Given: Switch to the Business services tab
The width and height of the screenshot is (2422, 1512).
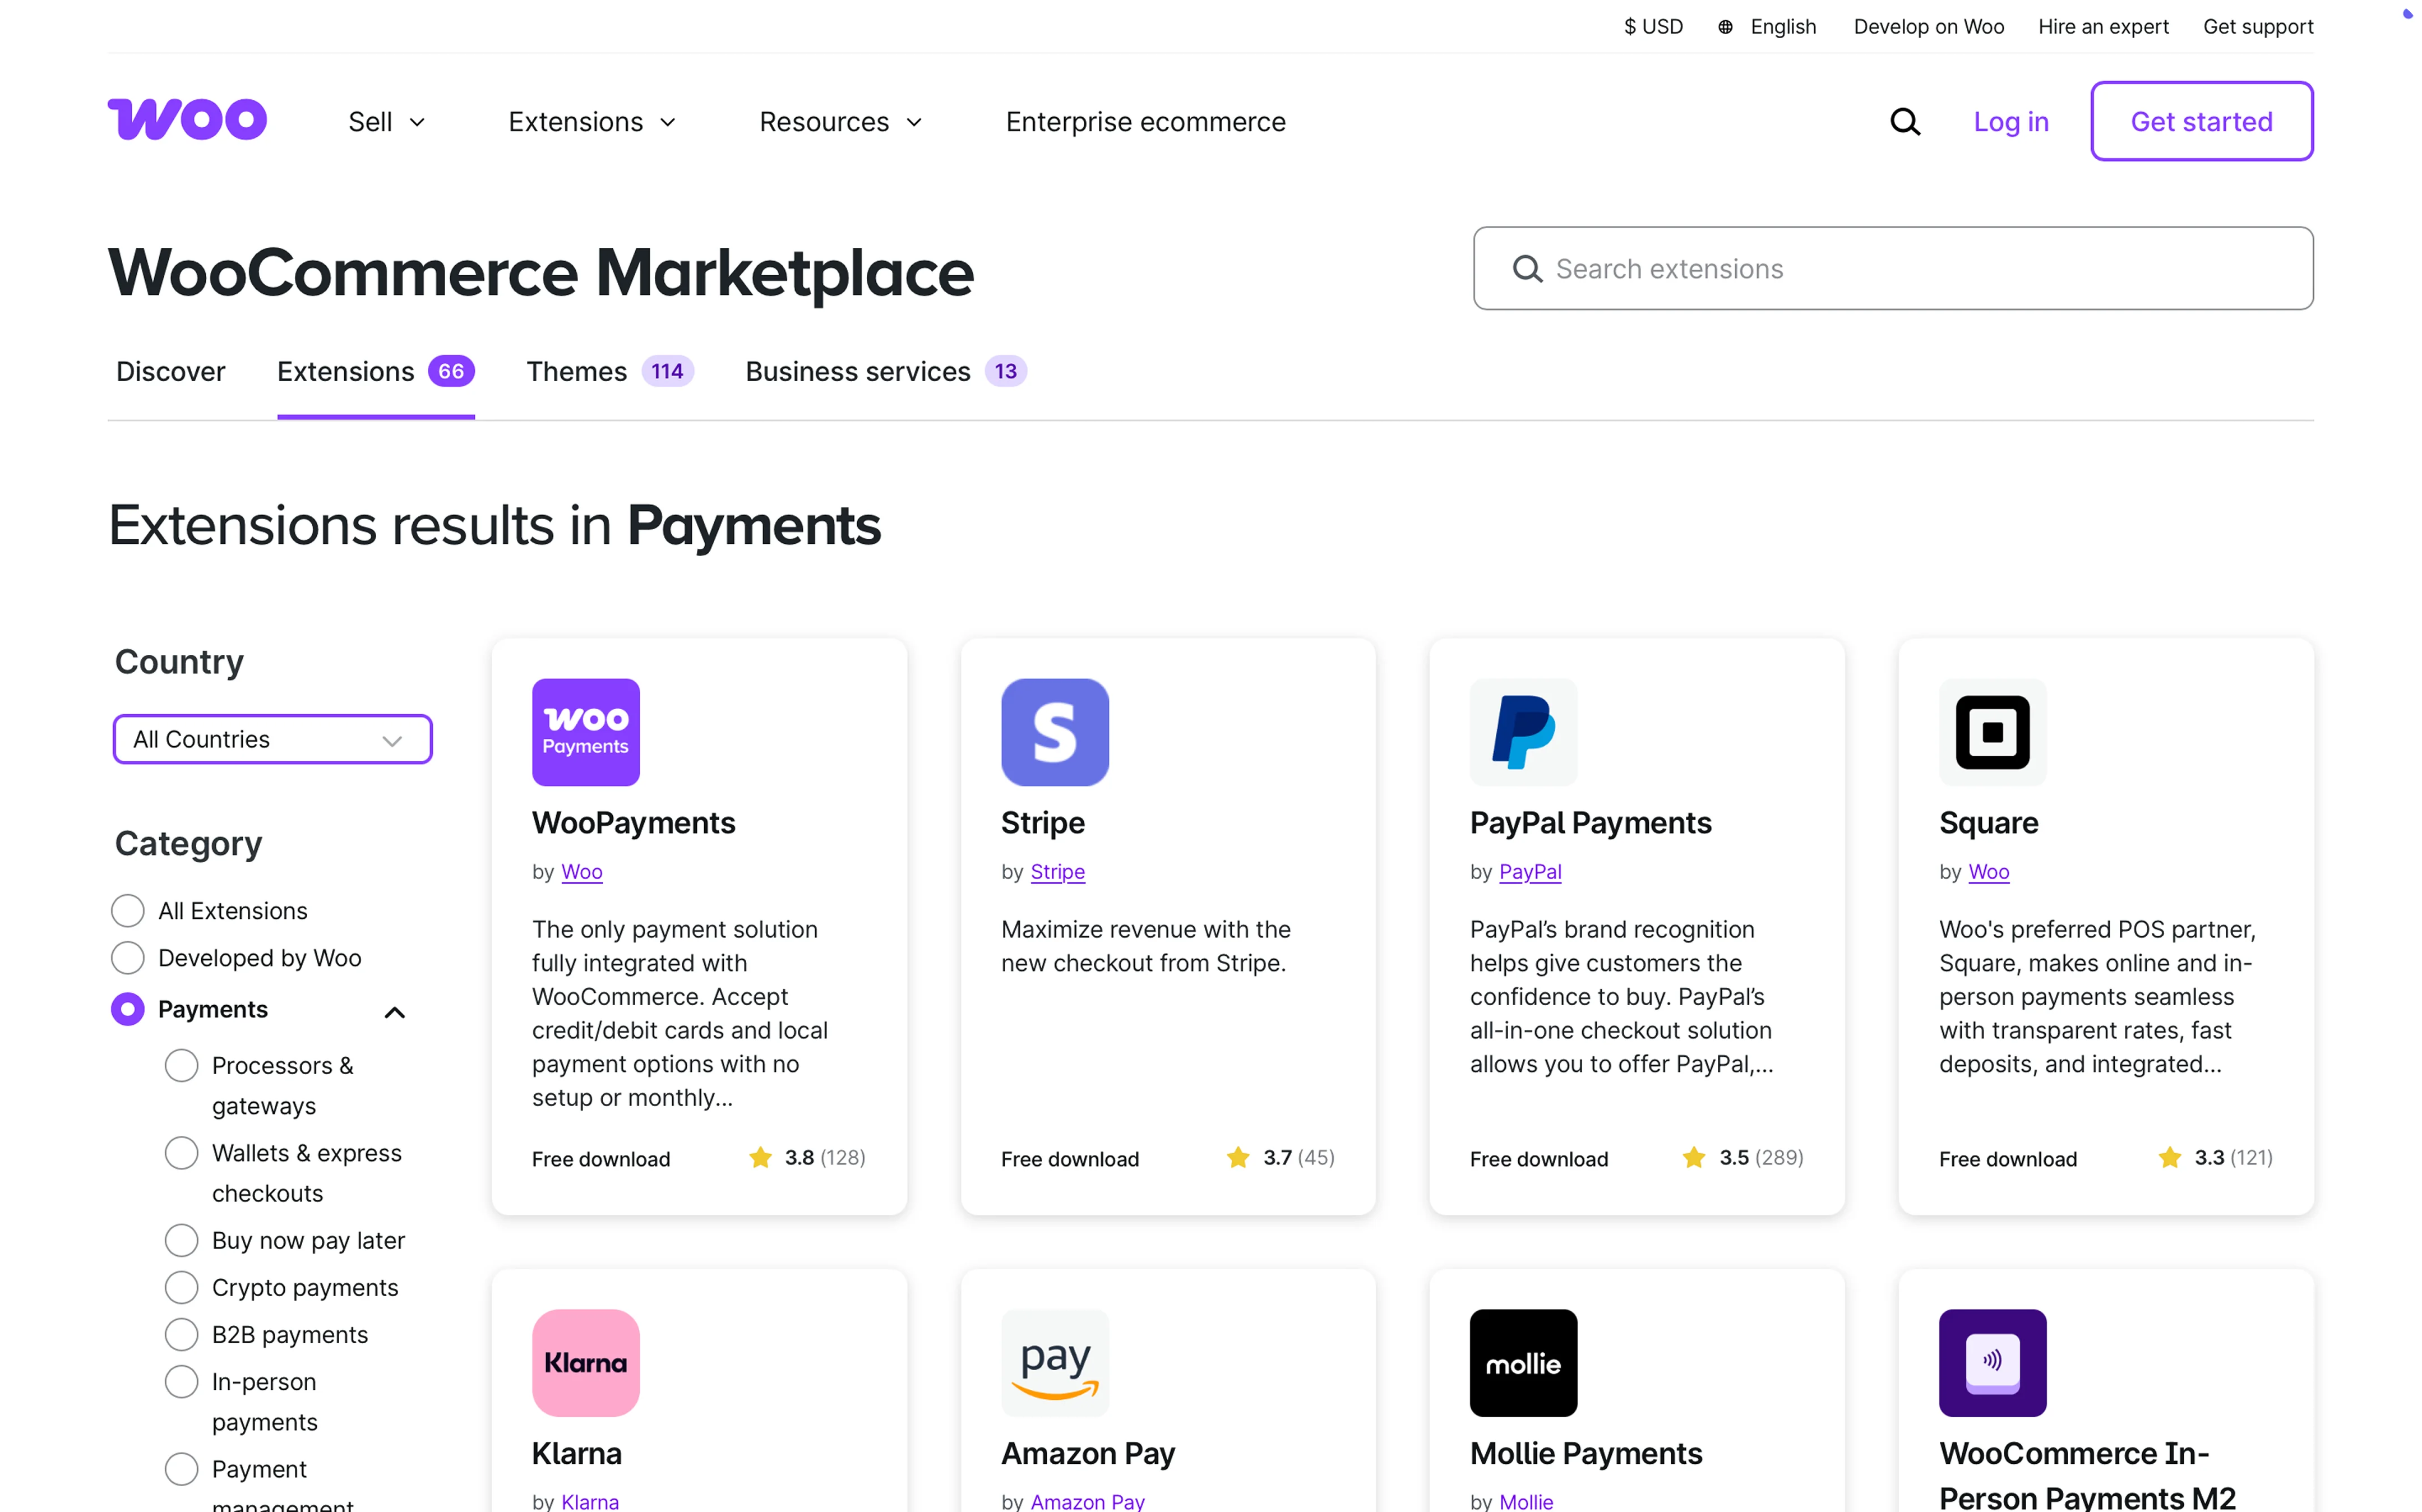Looking at the screenshot, I should (886, 372).
